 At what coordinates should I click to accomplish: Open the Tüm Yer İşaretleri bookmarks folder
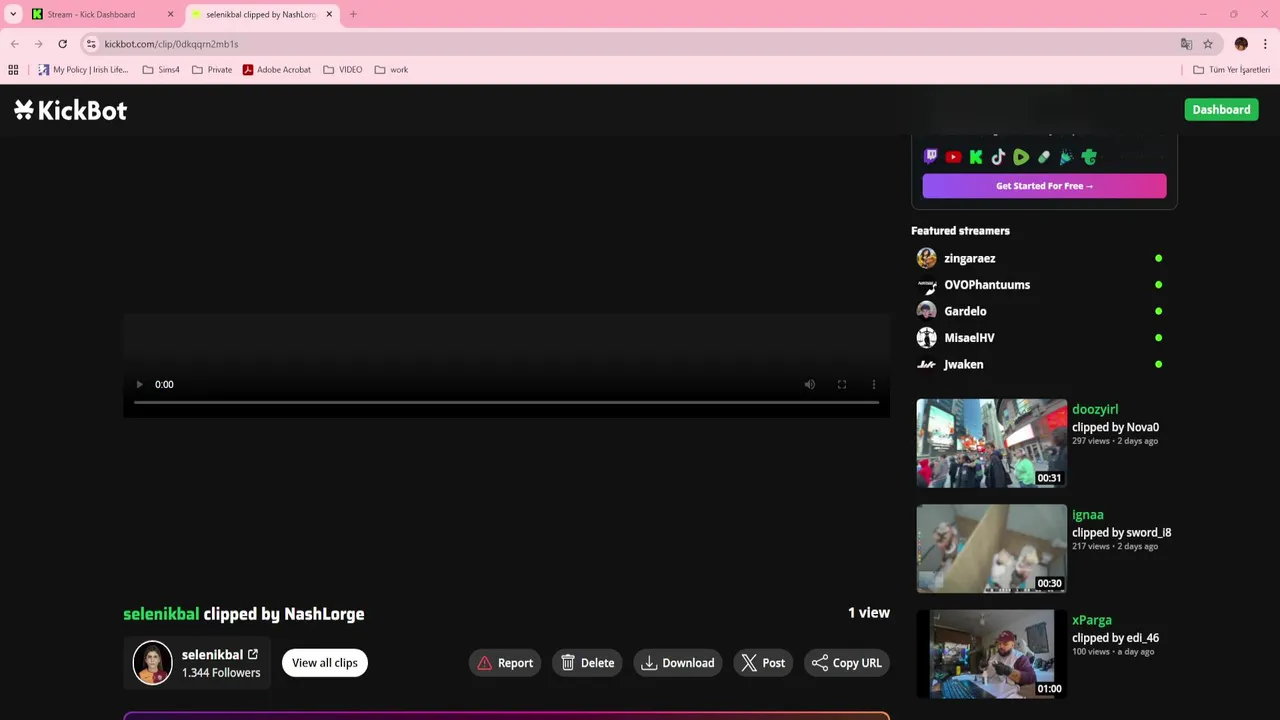tap(1231, 70)
